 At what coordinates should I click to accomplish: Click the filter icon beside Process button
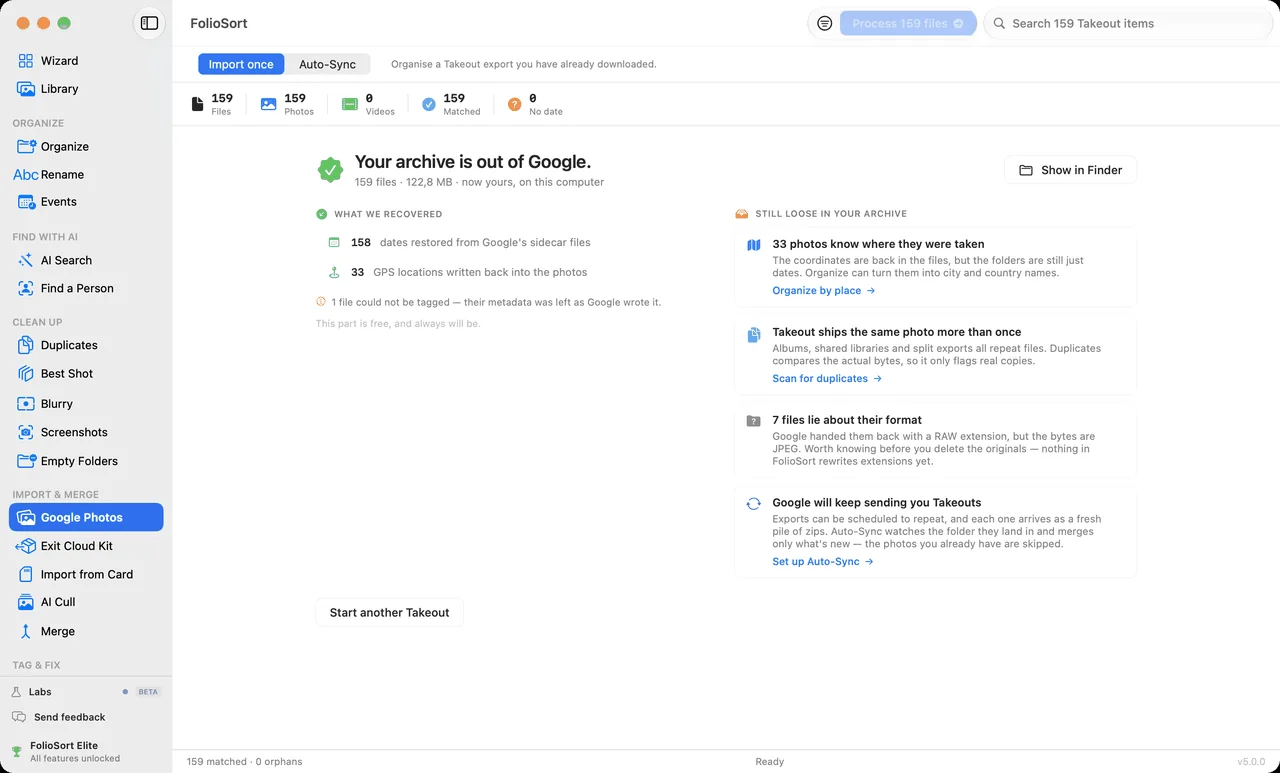(824, 23)
